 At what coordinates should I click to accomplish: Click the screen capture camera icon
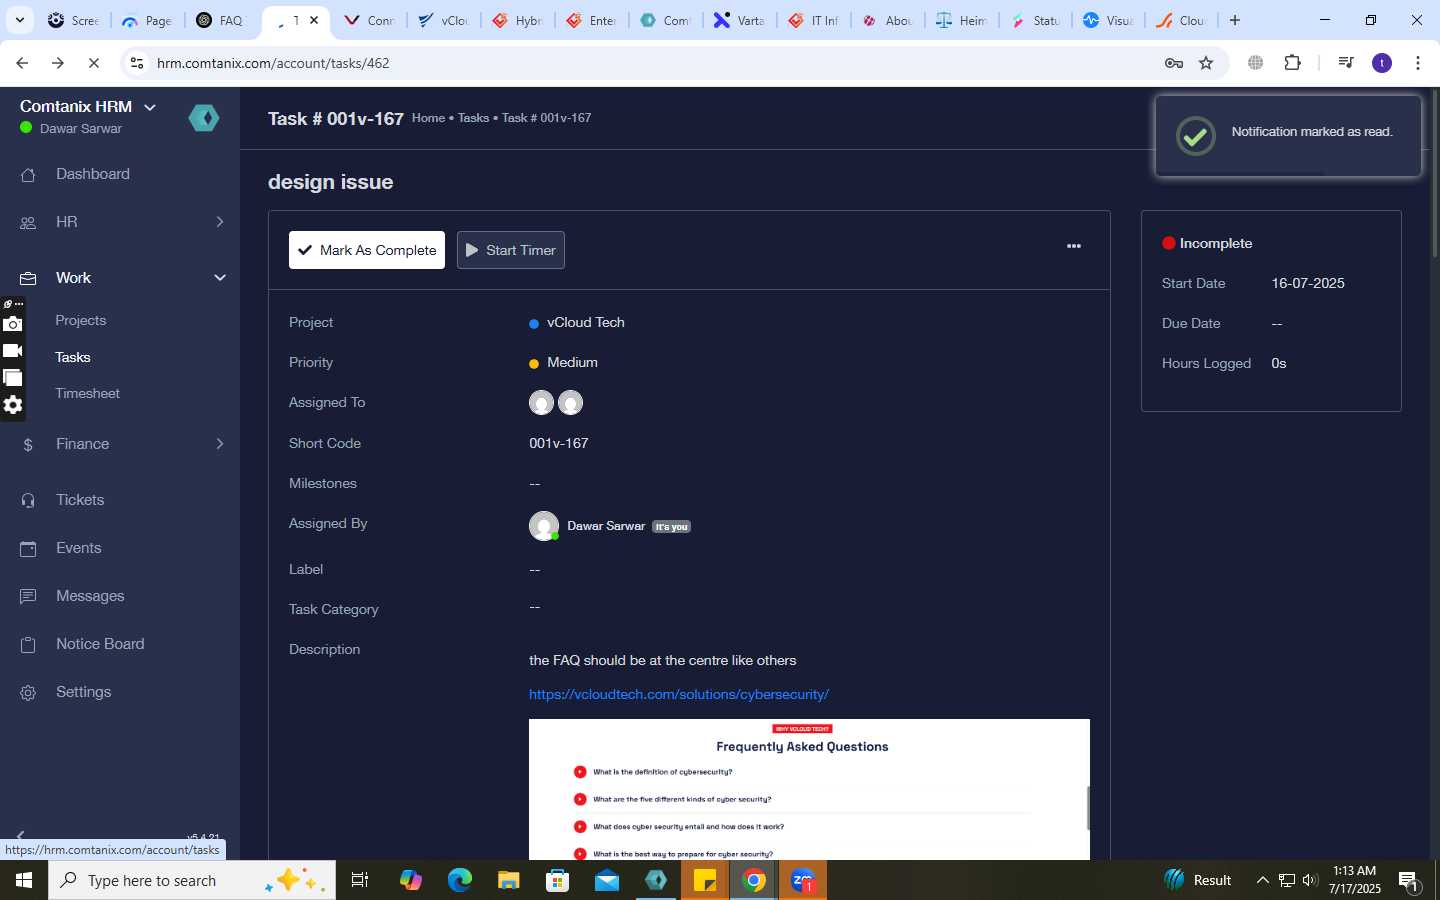click(12, 323)
